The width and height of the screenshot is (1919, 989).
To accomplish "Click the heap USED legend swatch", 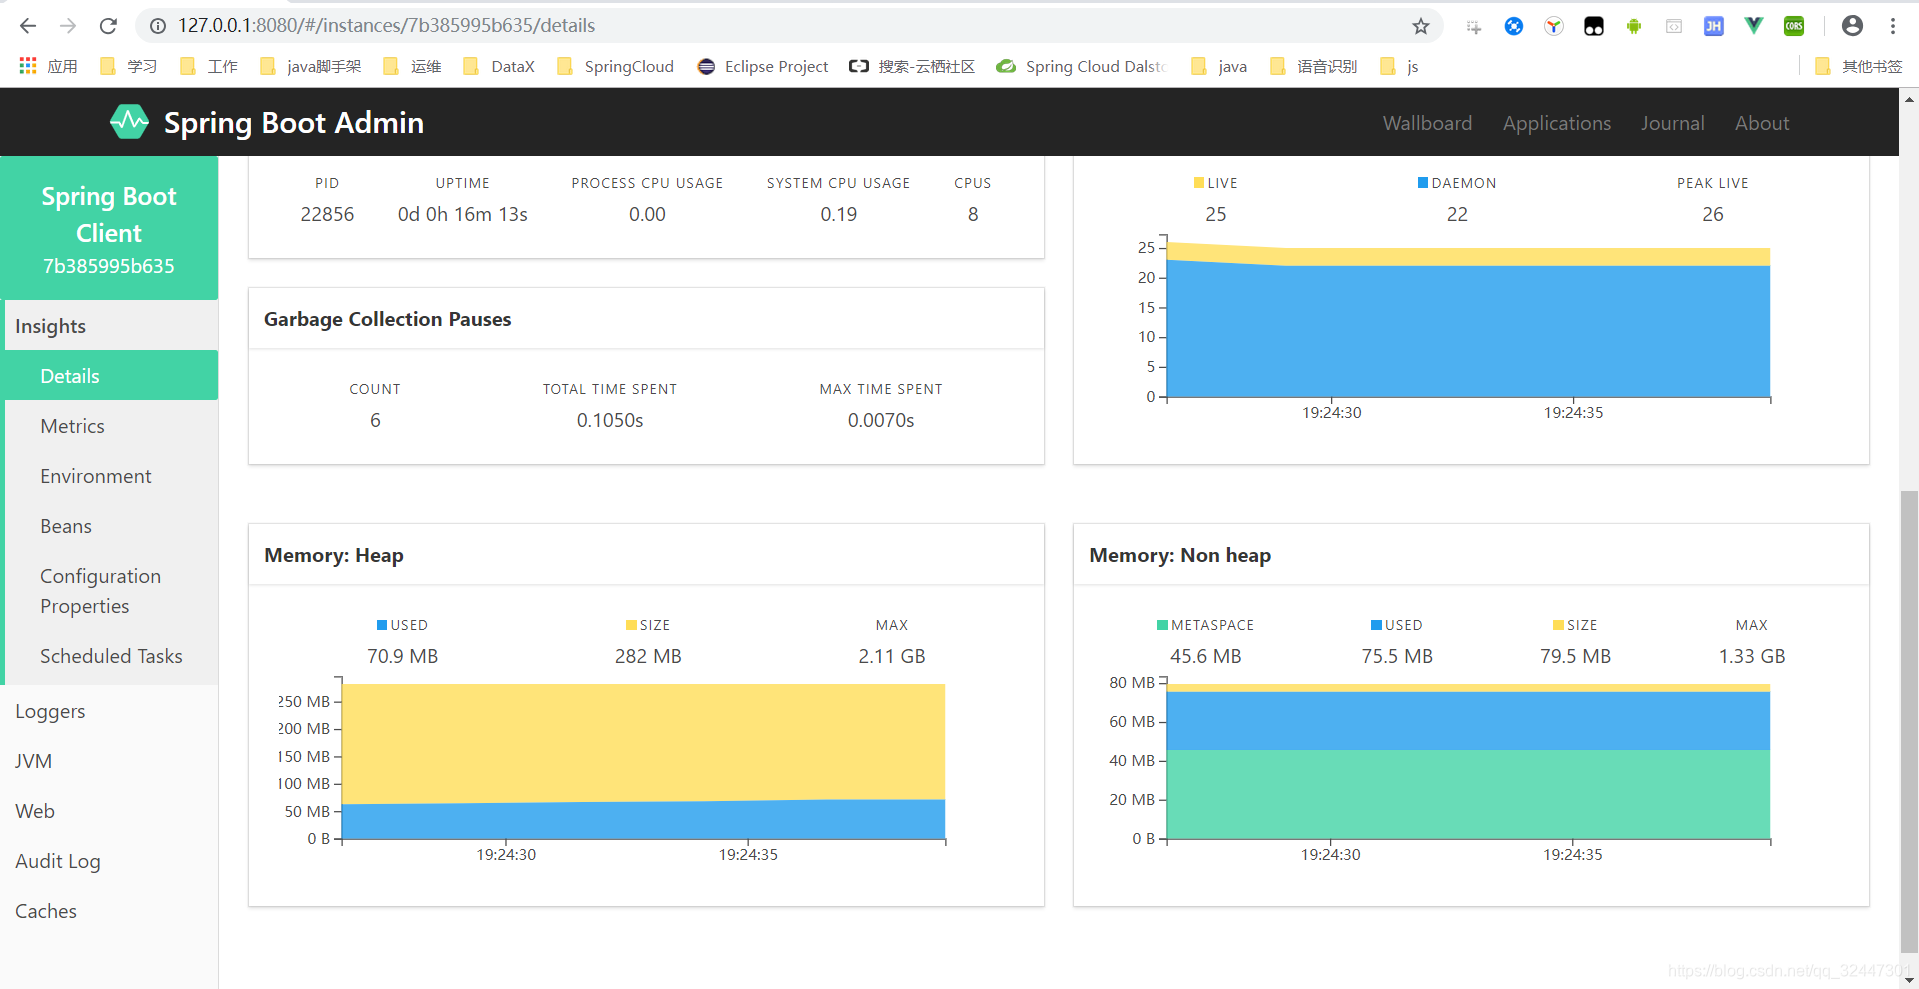I will (382, 625).
